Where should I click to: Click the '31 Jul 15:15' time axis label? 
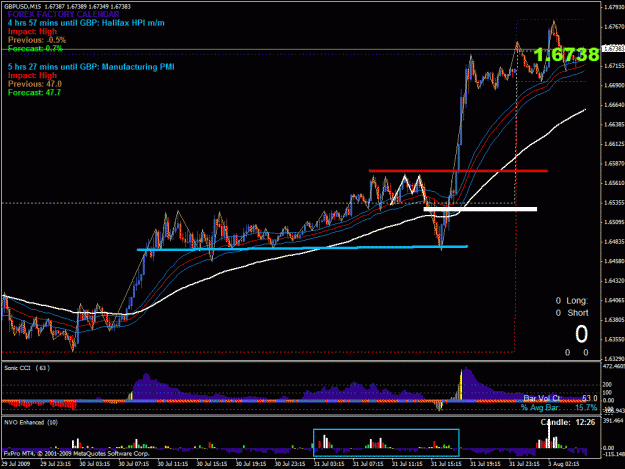pos(446,464)
